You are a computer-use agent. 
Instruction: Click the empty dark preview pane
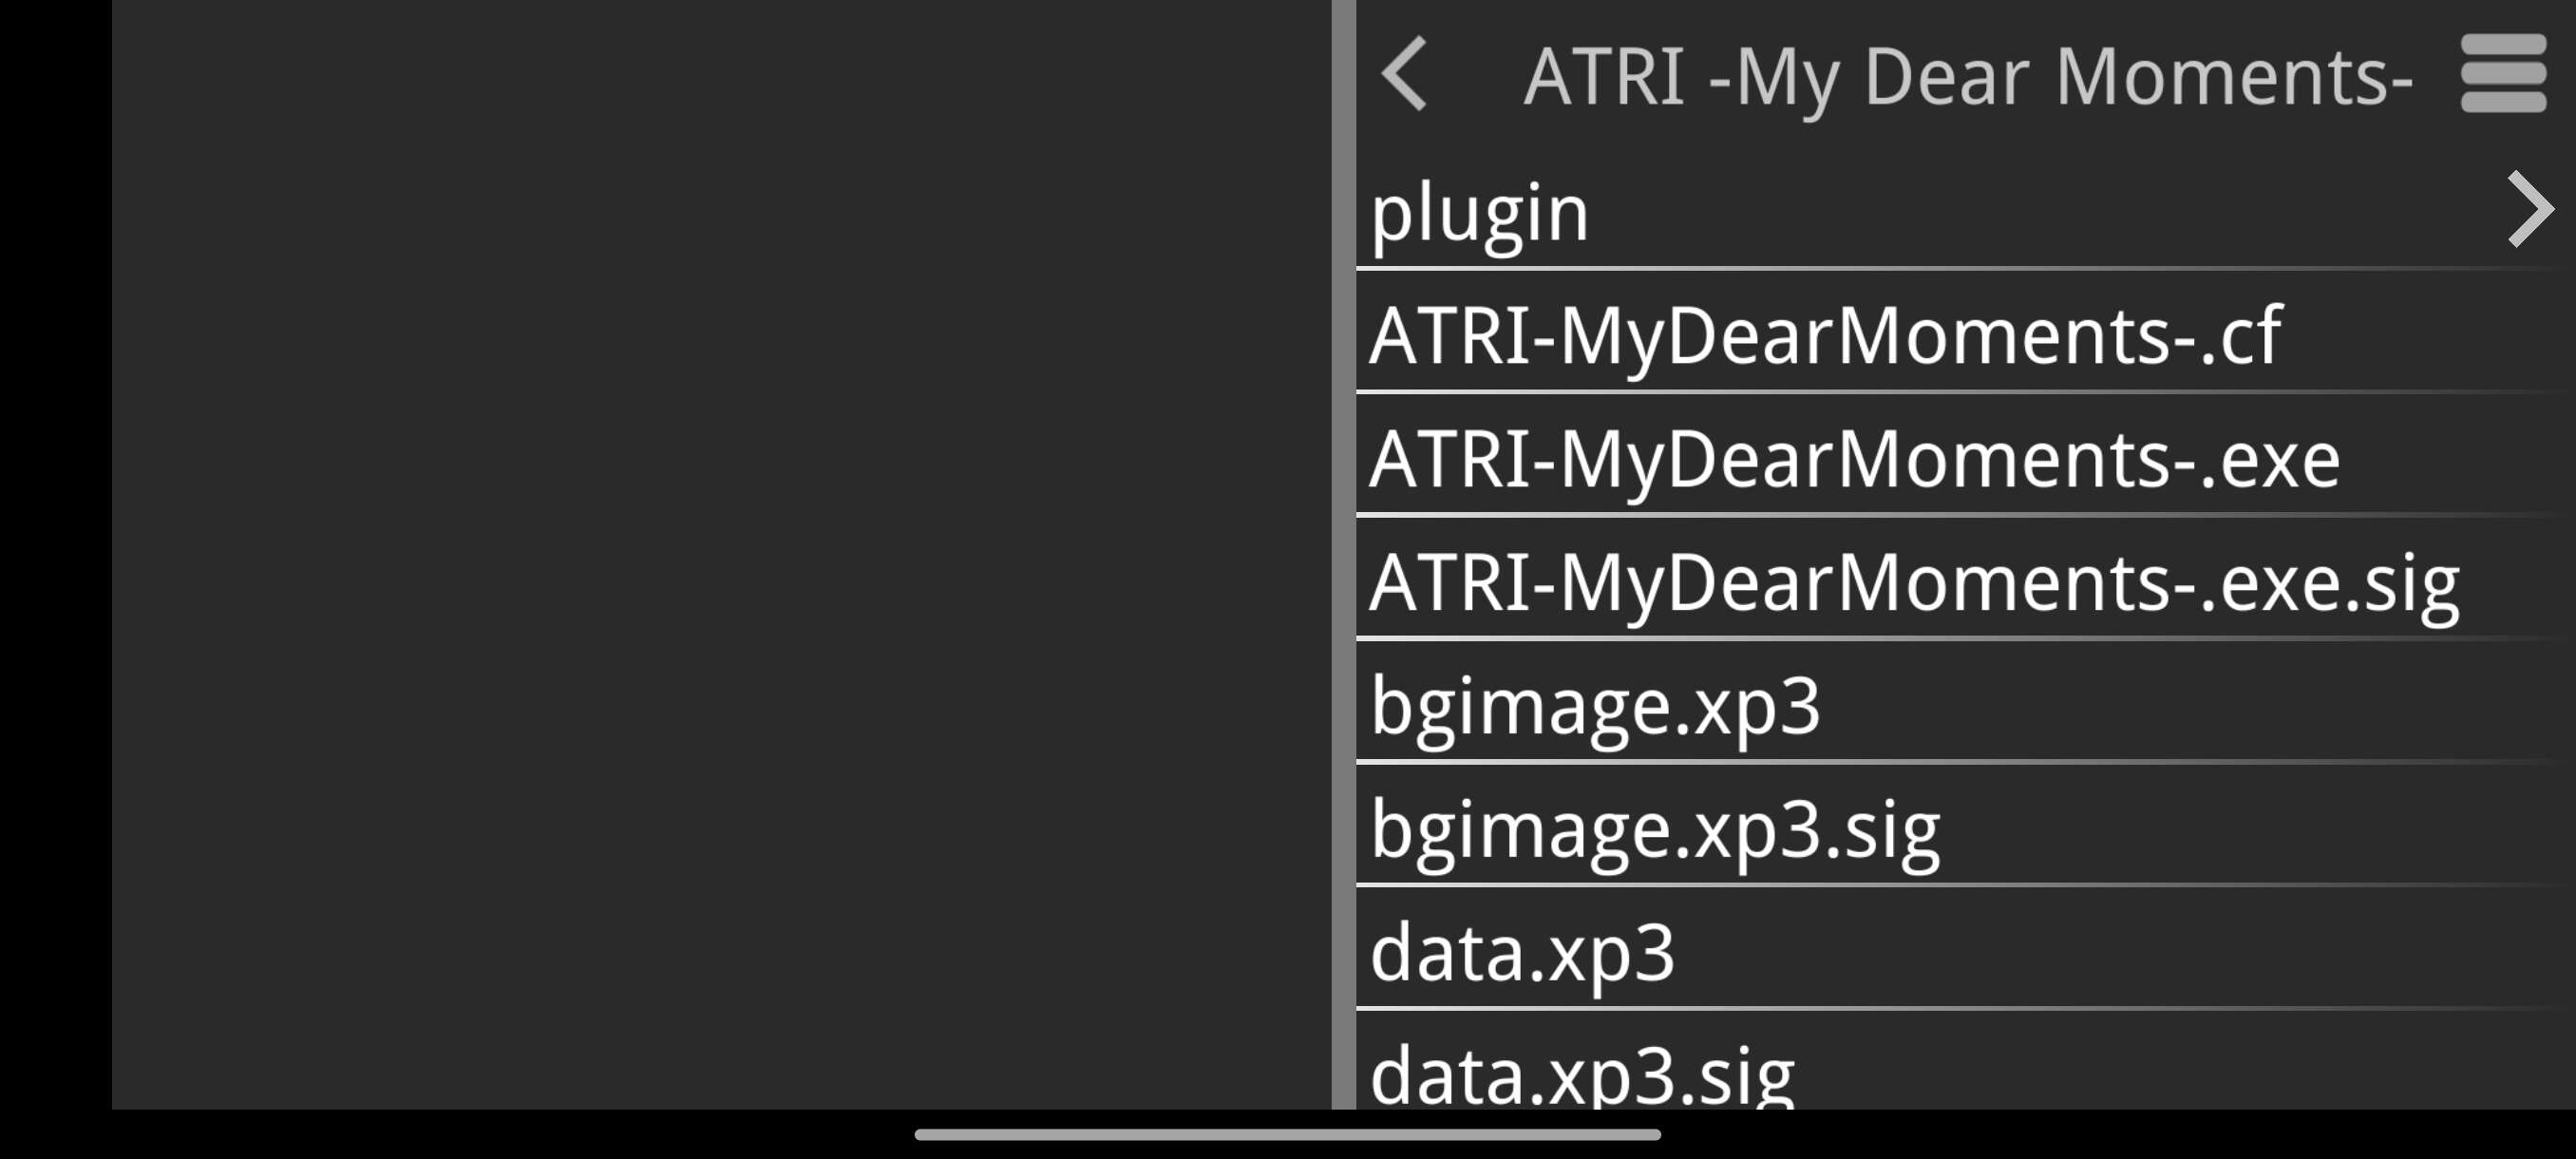tap(721, 554)
